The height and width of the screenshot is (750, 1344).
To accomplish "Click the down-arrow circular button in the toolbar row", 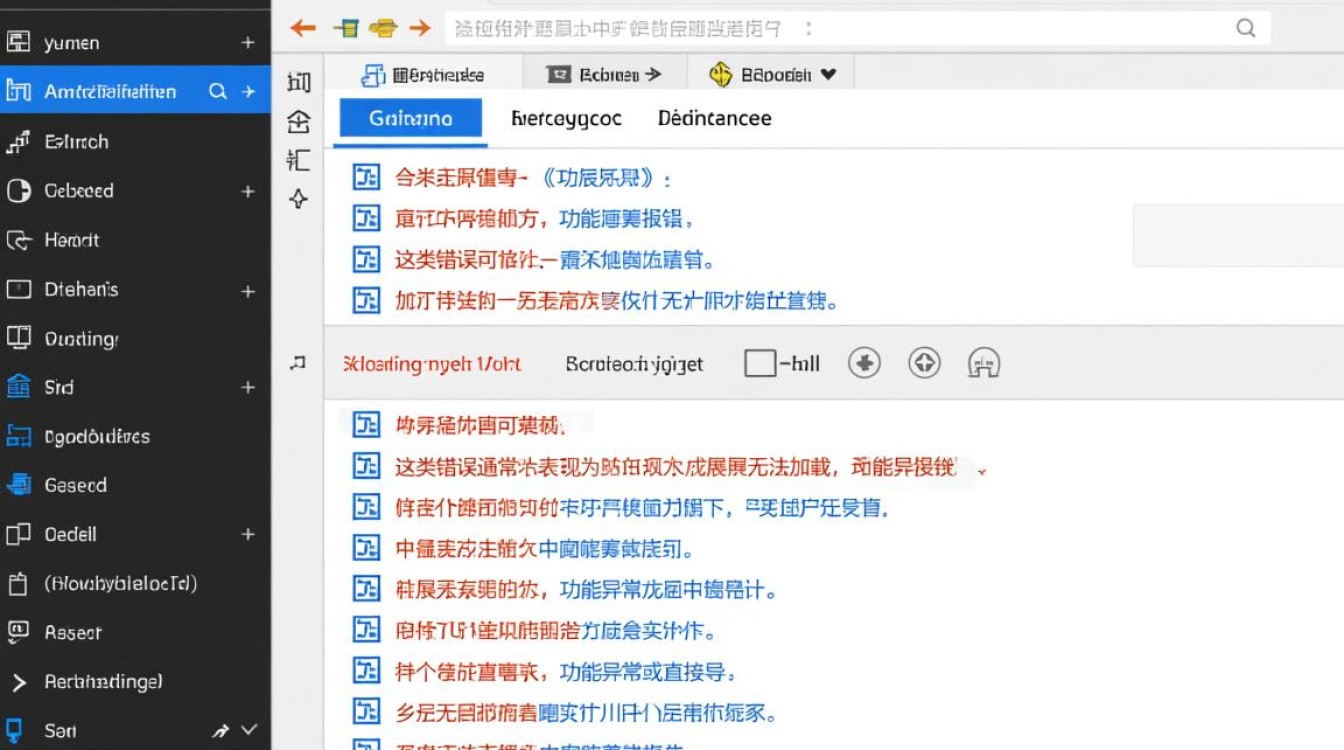I will tap(864, 363).
